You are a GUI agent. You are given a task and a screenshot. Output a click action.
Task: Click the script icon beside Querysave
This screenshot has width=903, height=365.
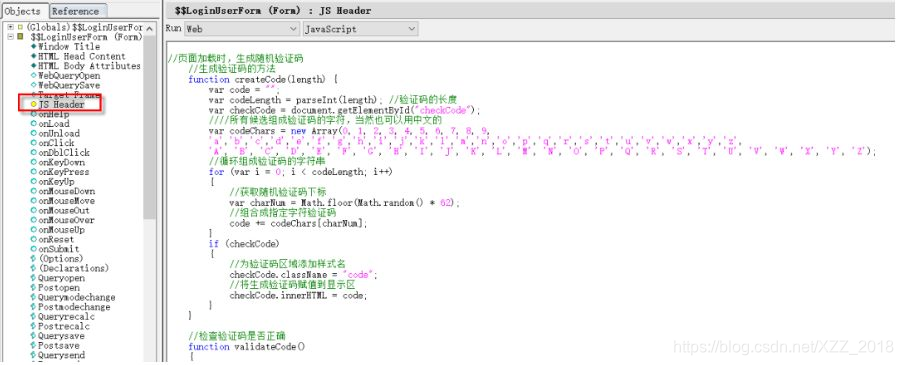coord(33,336)
